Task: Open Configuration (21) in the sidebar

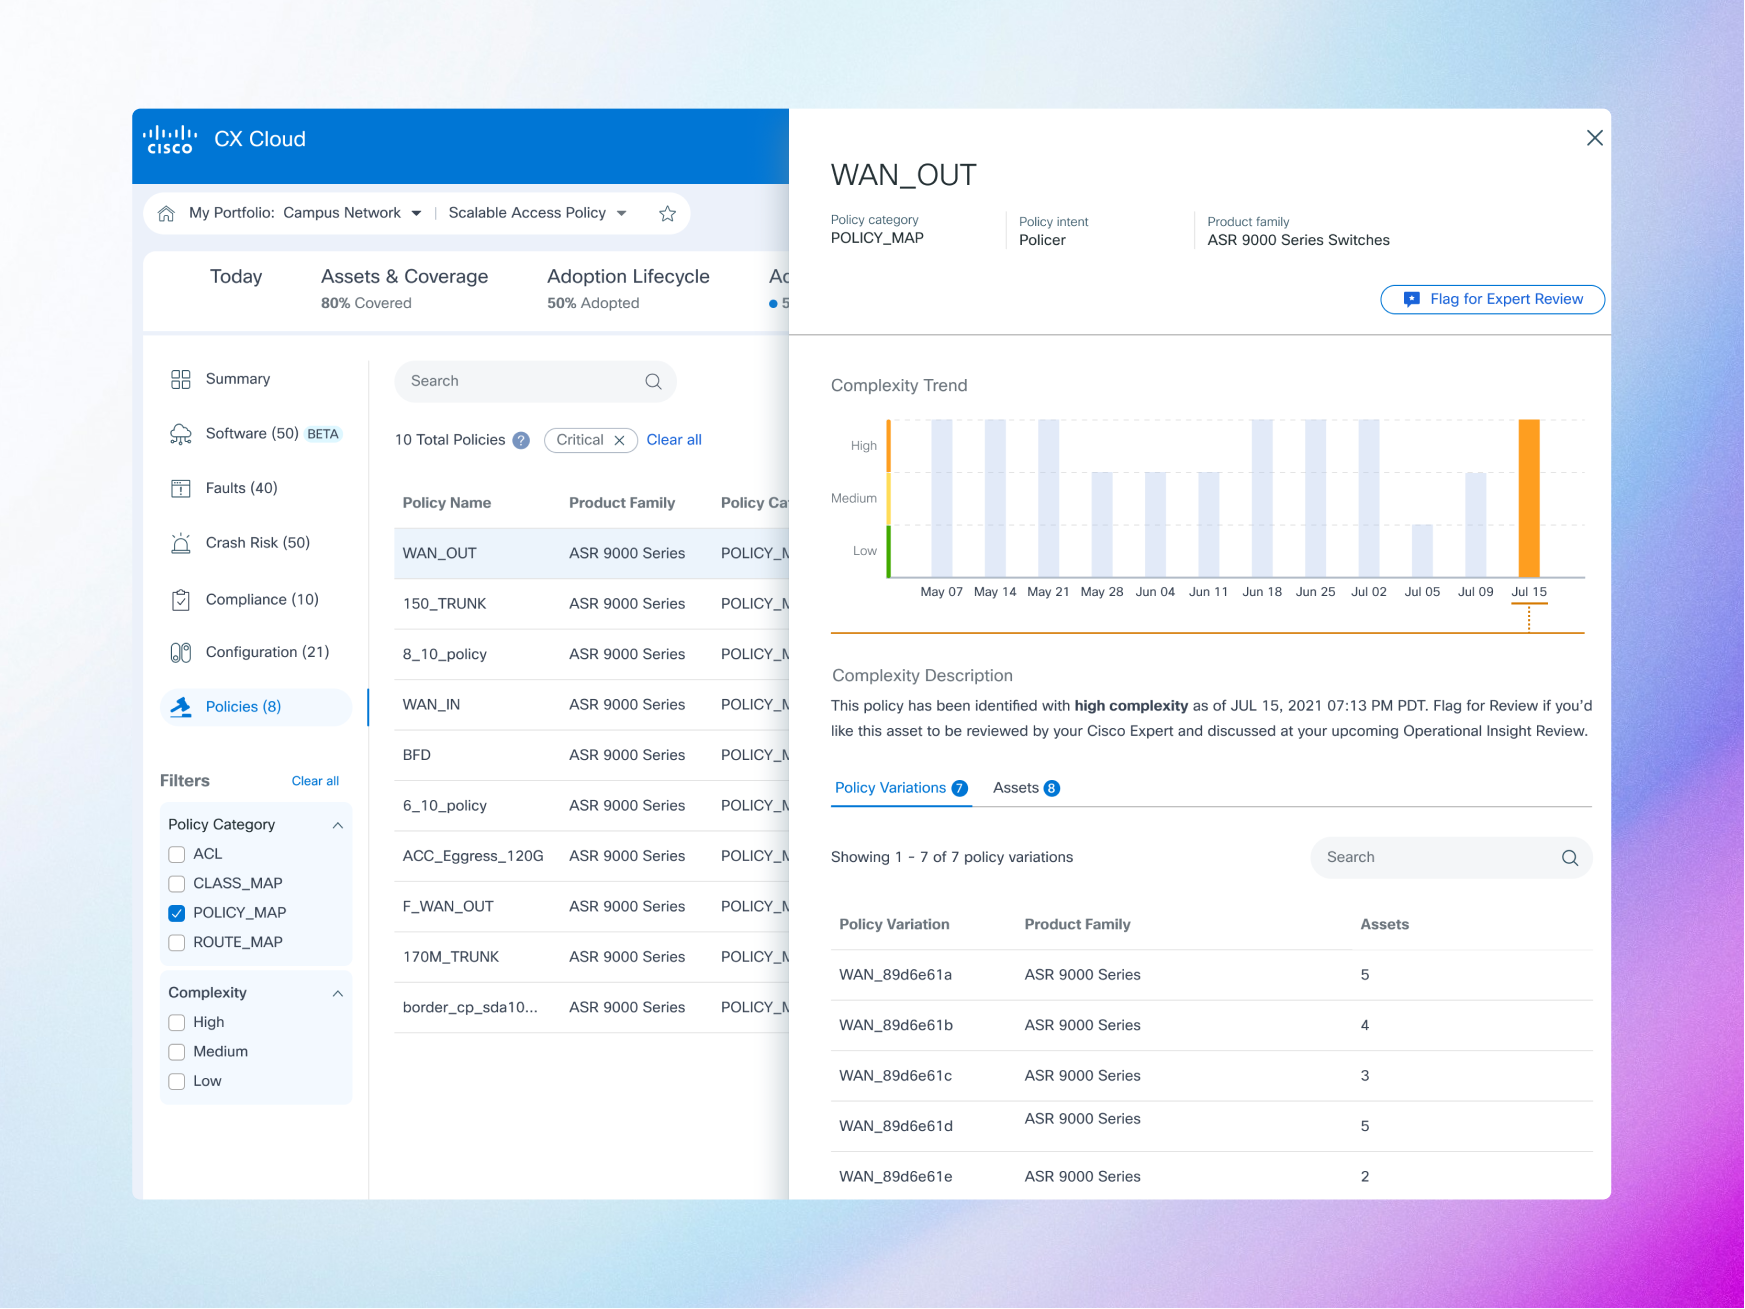Action: pos(267,652)
